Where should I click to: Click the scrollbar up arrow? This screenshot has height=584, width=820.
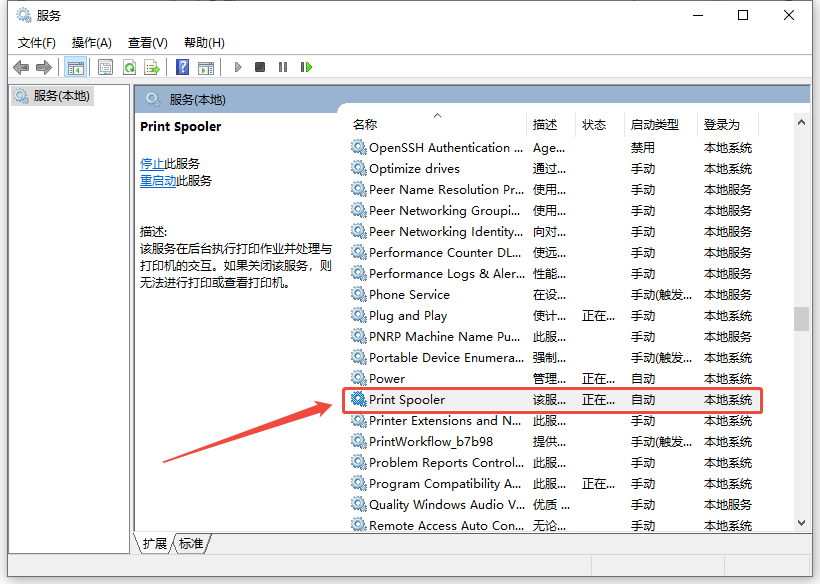(x=801, y=122)
